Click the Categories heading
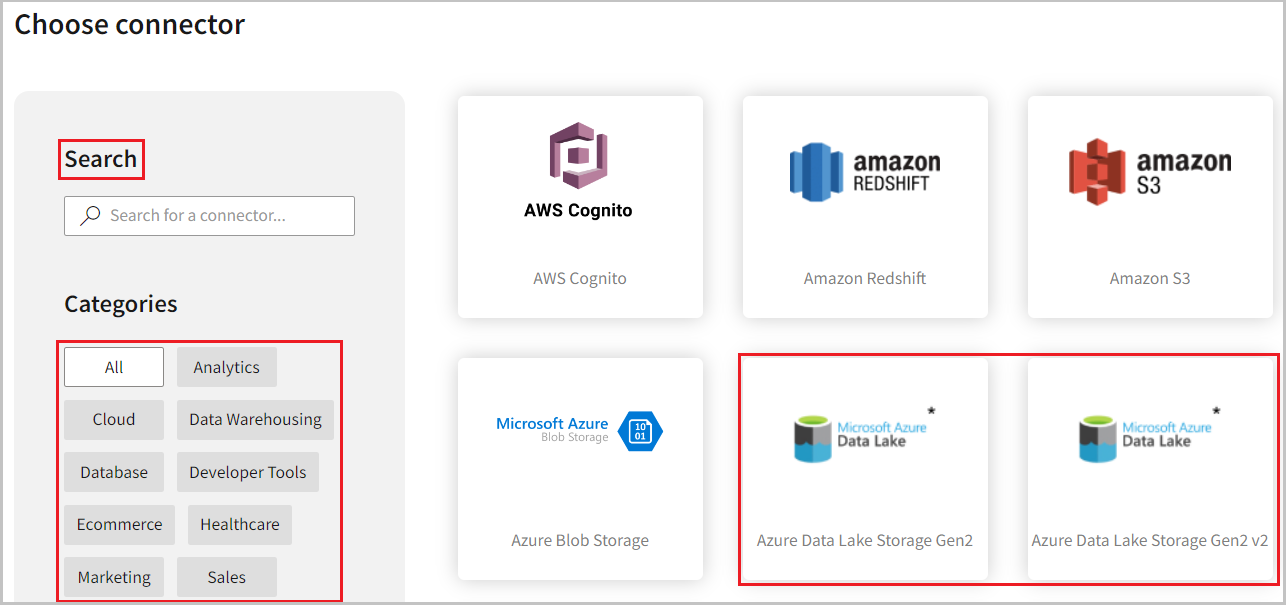1286x605 pixels. pyautogui.click(x=121, y=304)
